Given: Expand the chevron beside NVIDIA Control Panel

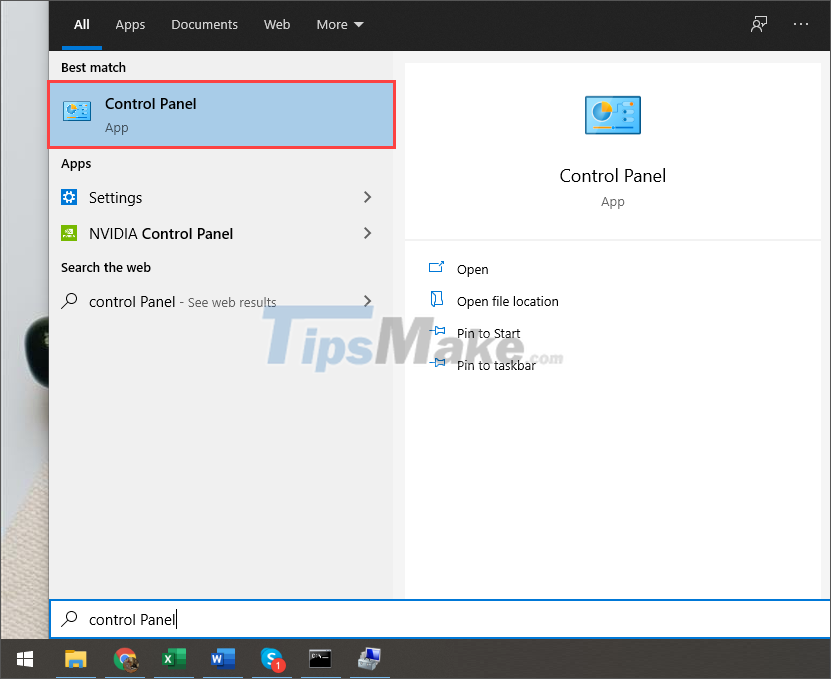Looking at the screenshot, I should coord(367,233).
